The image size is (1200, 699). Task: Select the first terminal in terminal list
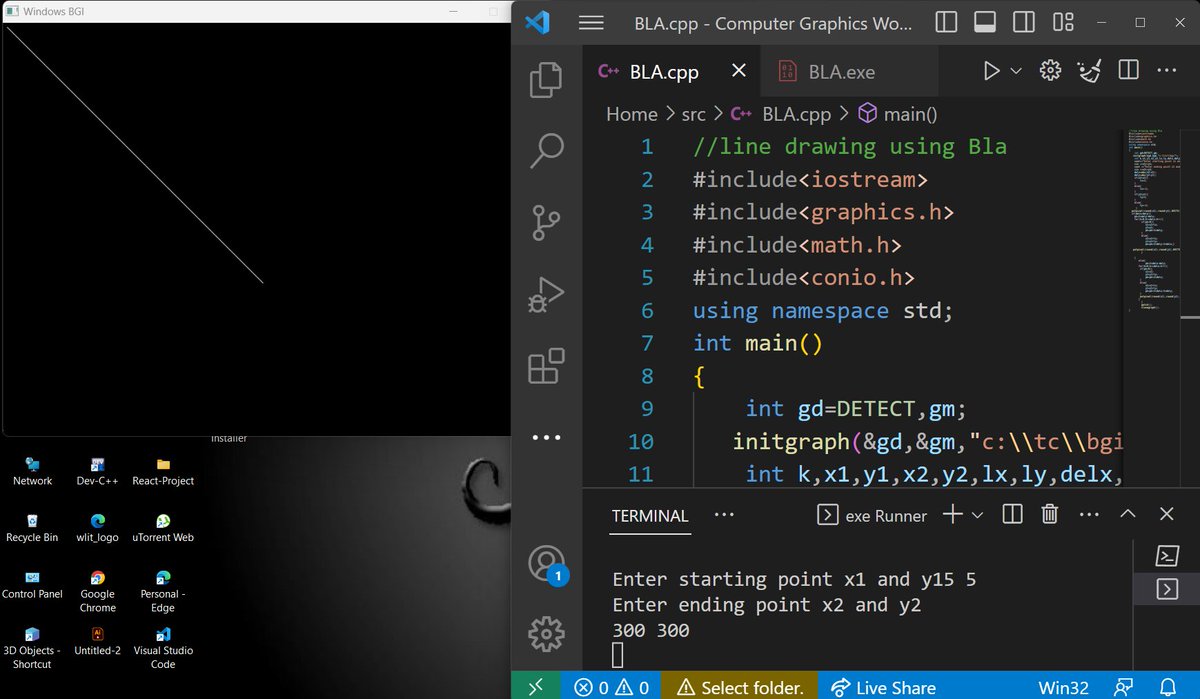(1166, 555)
